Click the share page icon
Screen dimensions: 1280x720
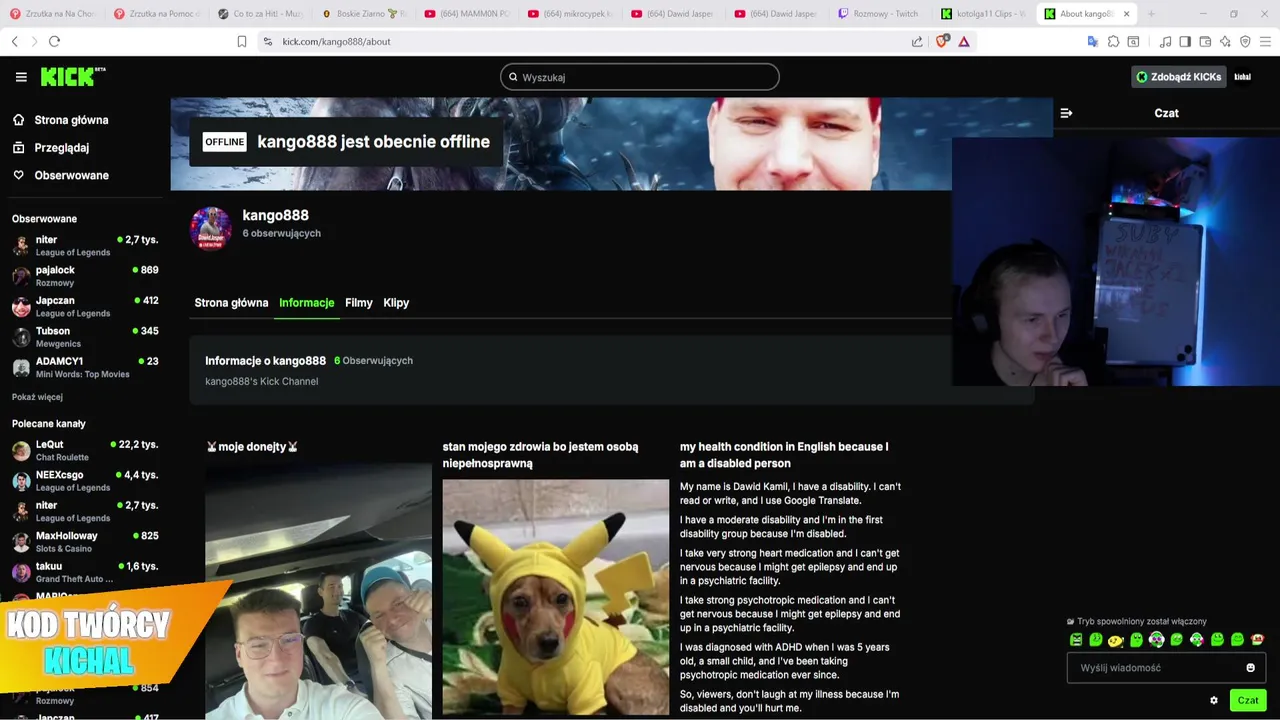(917, 41)
